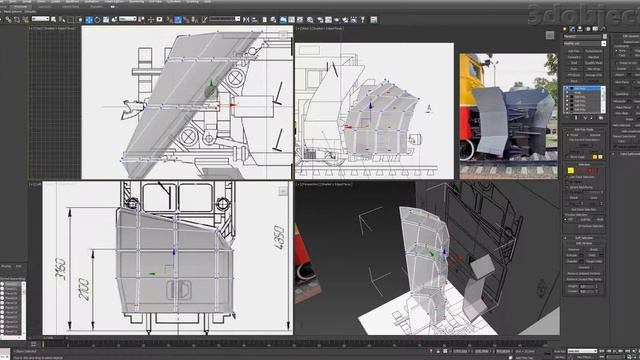Click Configure Modifier Sets icon under stack
This screenshot has height=360, width=640.
[601, 118]
